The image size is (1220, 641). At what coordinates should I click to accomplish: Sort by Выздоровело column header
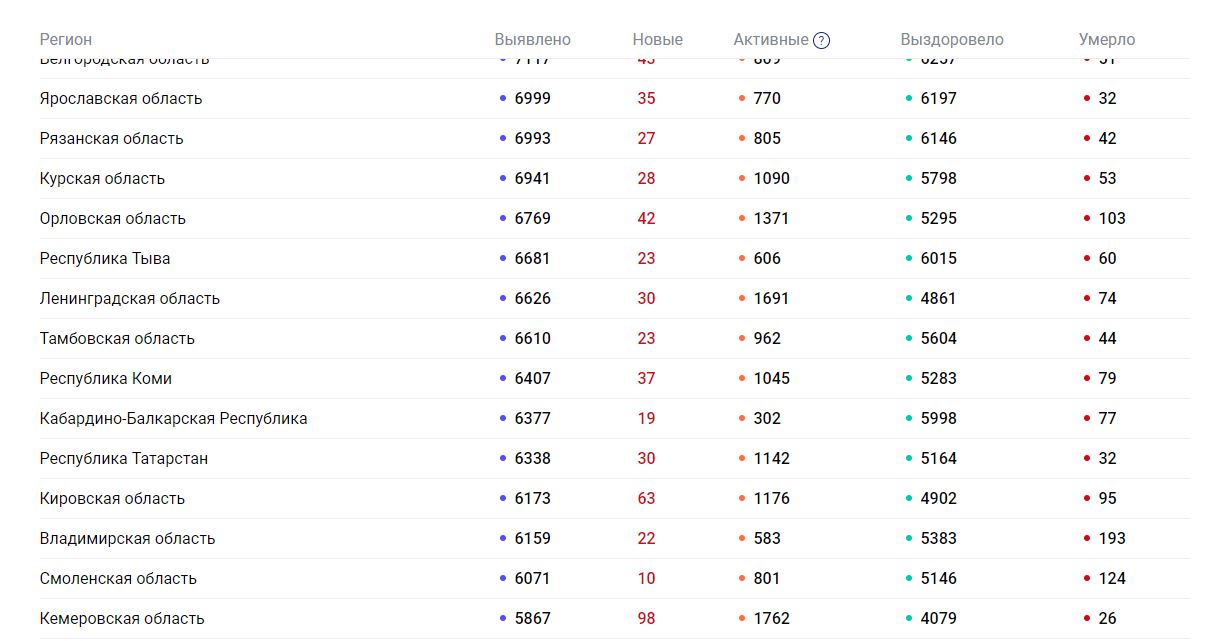pyautogui.click(x=951, y=40)
